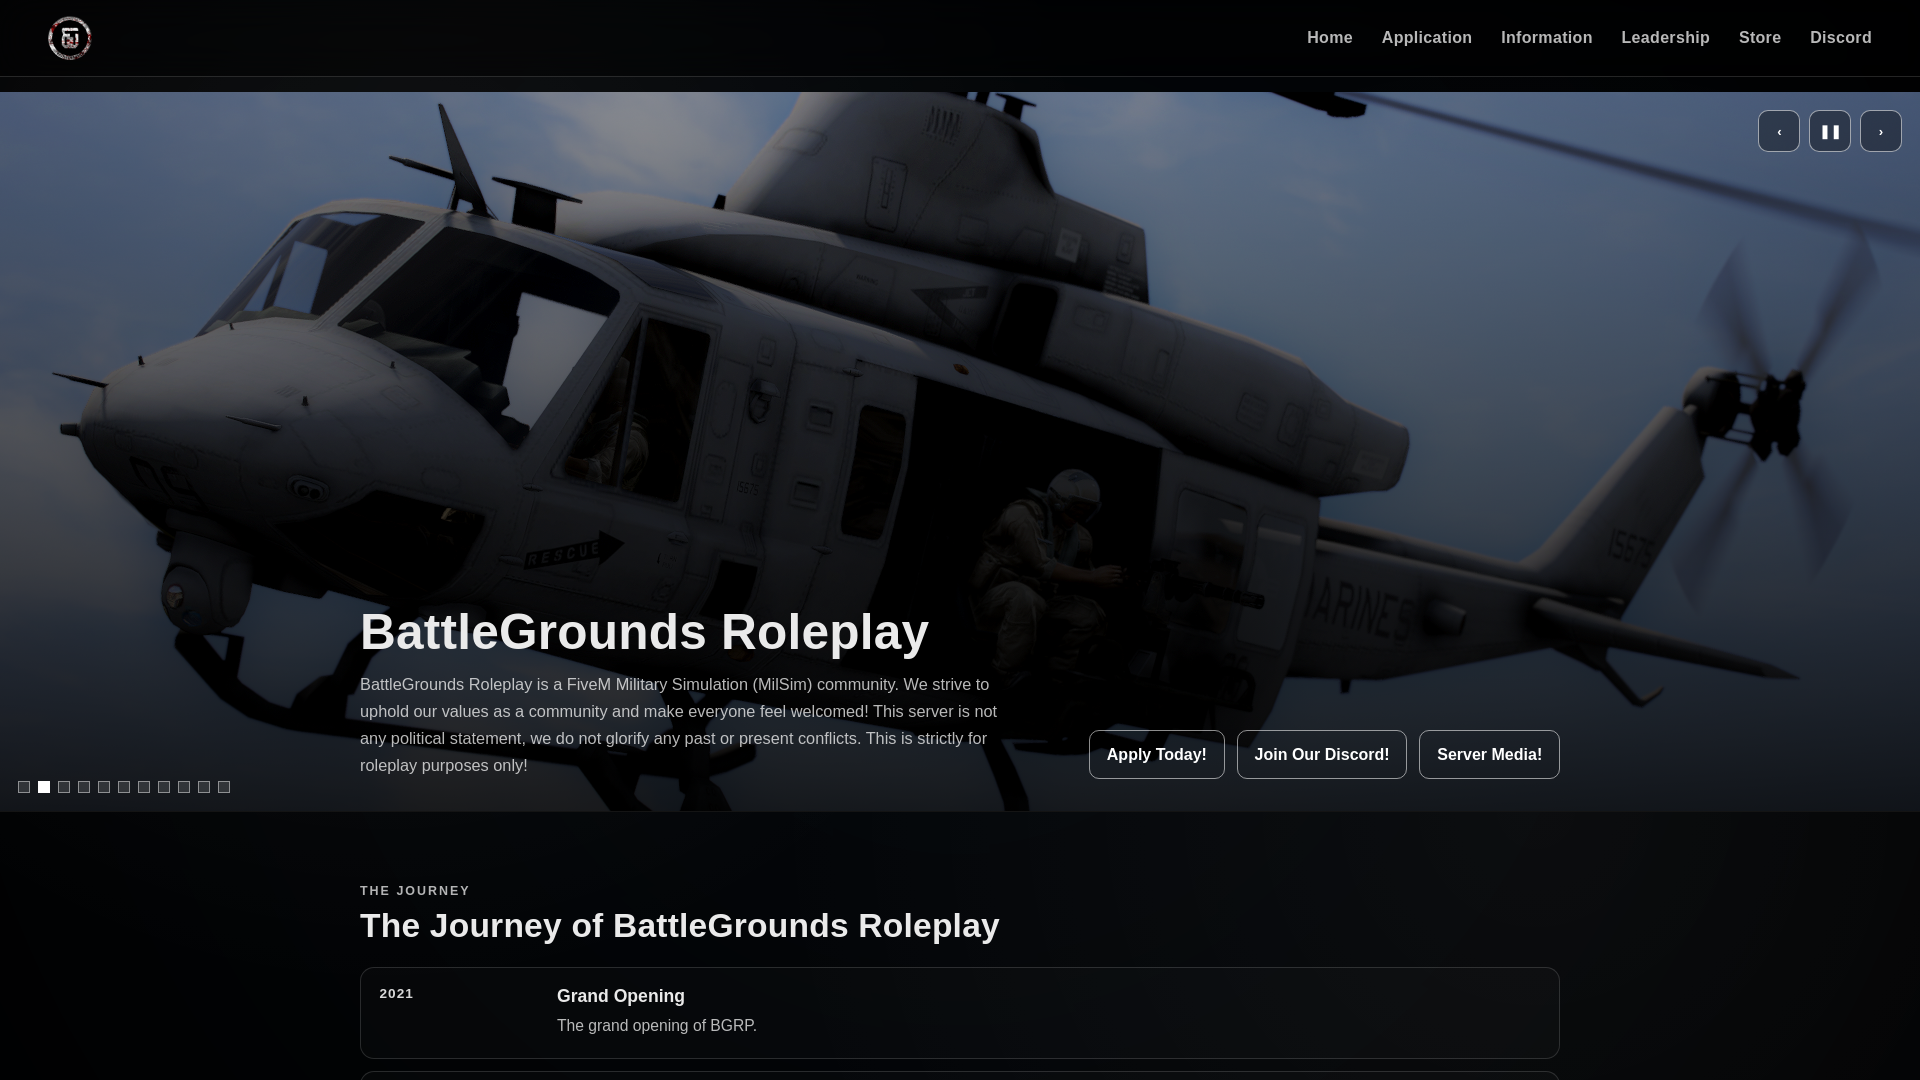Go to previous slide arrow
The image size is (1920, 1080).
(1779, 131)
